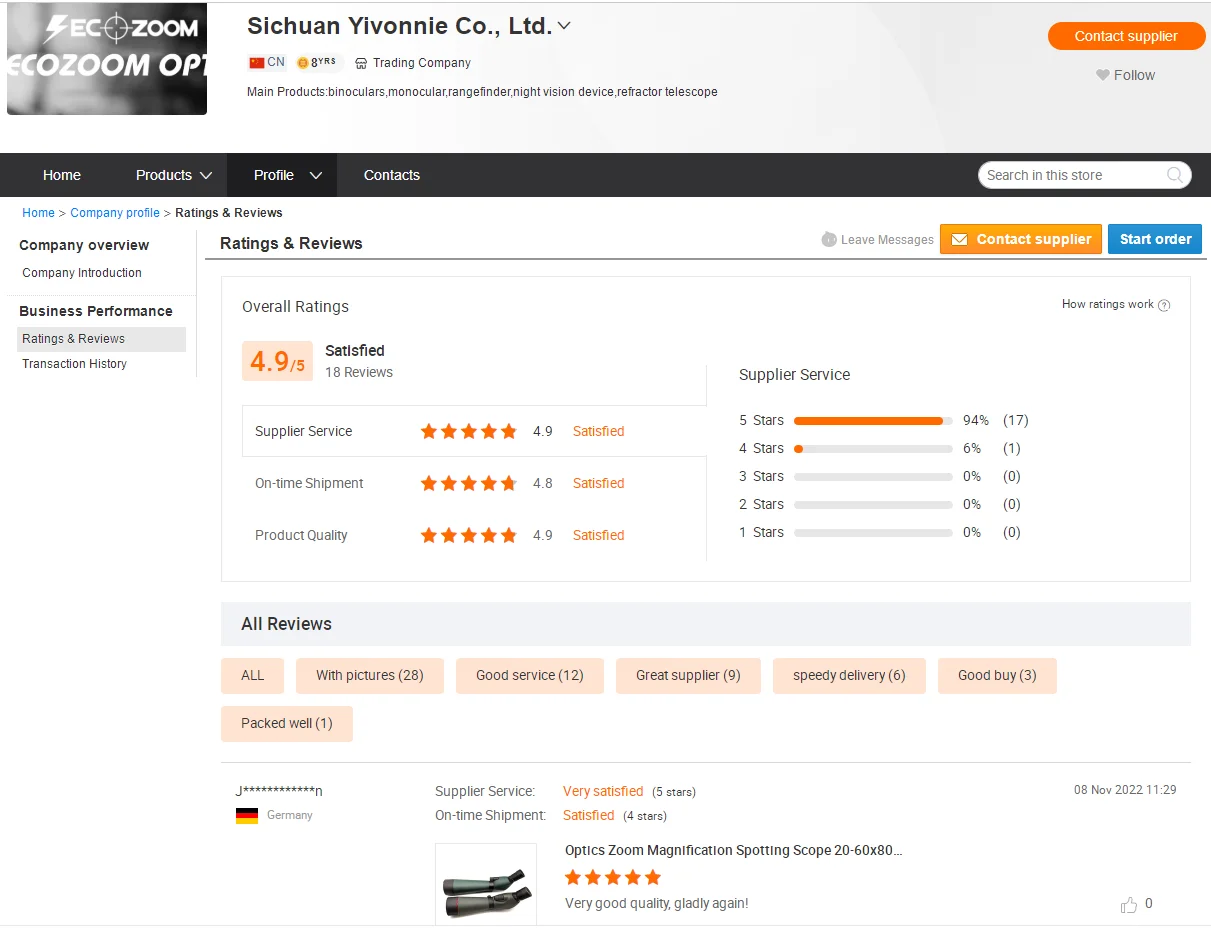This screenshot has width=1211, height=929.
Task: Click the orange Contact supplier button in header
Action: point(1126,36)
